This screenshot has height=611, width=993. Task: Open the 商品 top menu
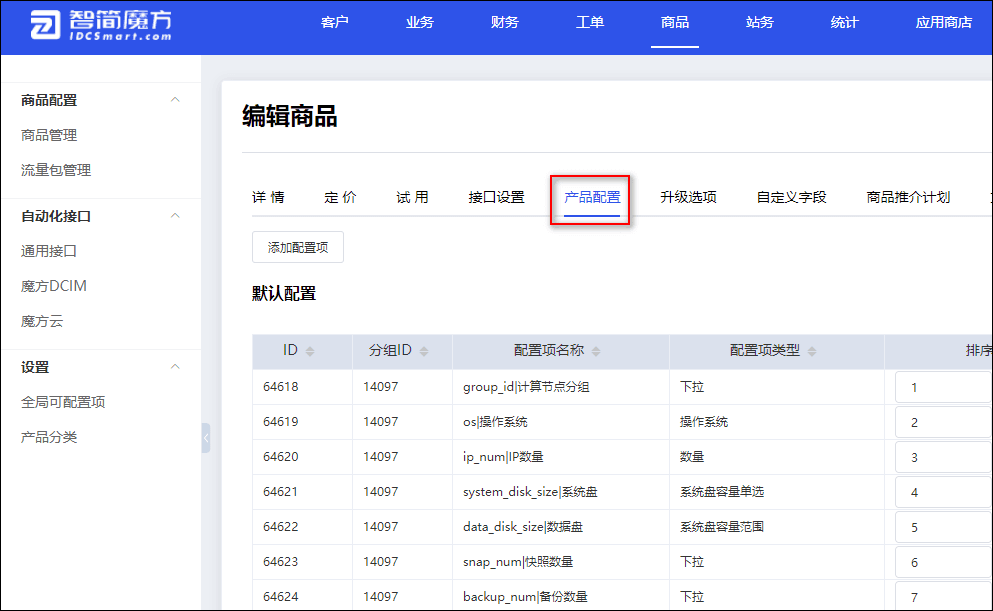coord(674,23)
